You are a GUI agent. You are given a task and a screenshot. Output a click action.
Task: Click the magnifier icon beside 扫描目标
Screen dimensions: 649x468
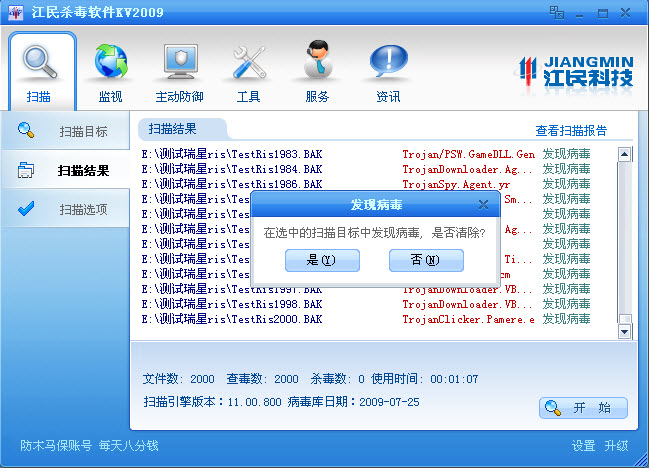click(x=26, y=130)
